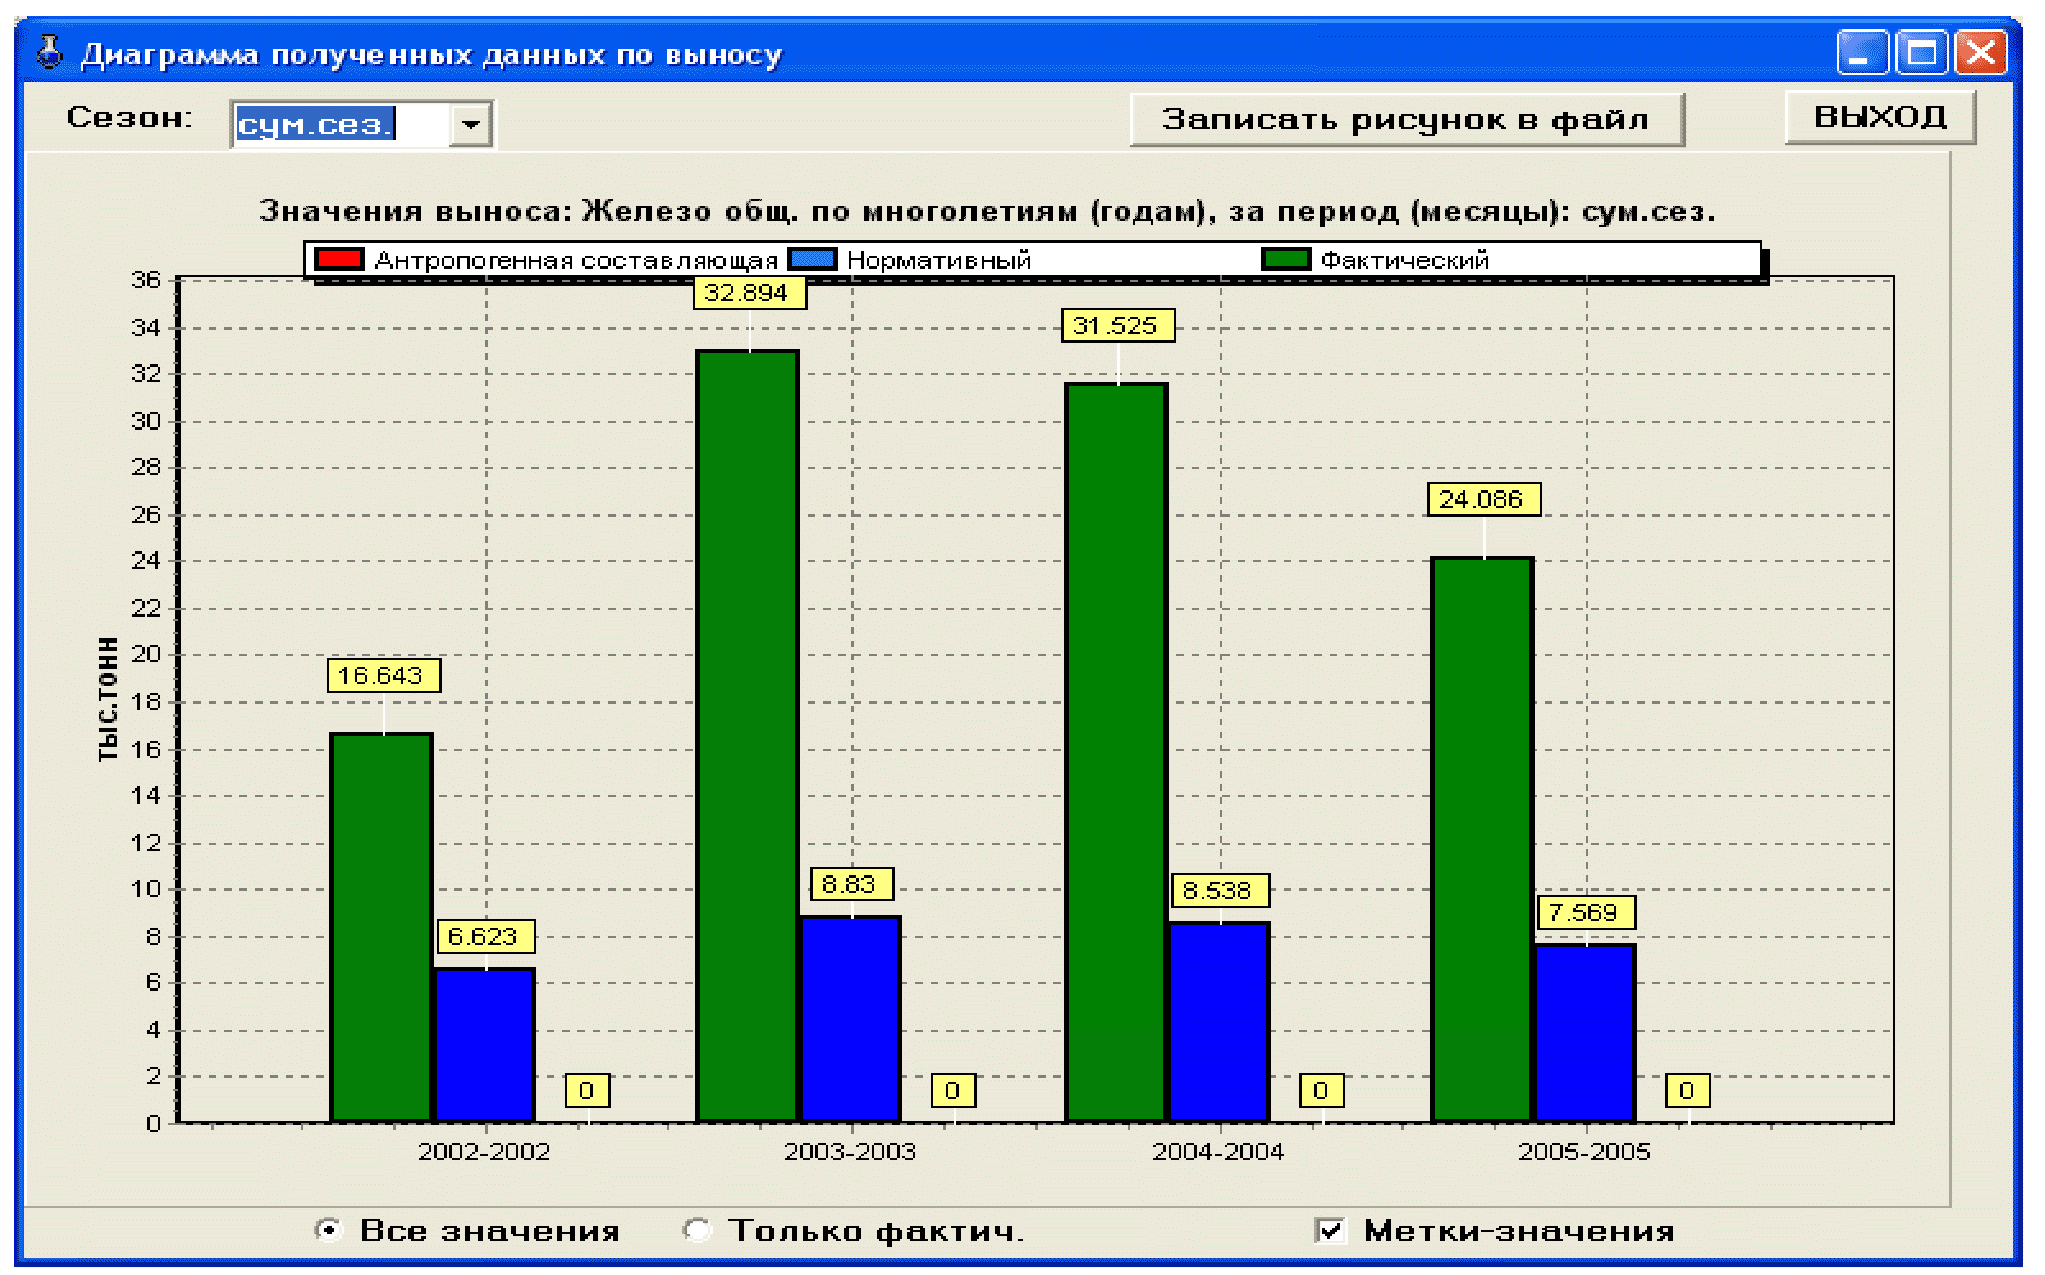This screenshot has height=1275, width=2045.
Task: Click the green bar for 2002-2002
Action: pos(381,928)
